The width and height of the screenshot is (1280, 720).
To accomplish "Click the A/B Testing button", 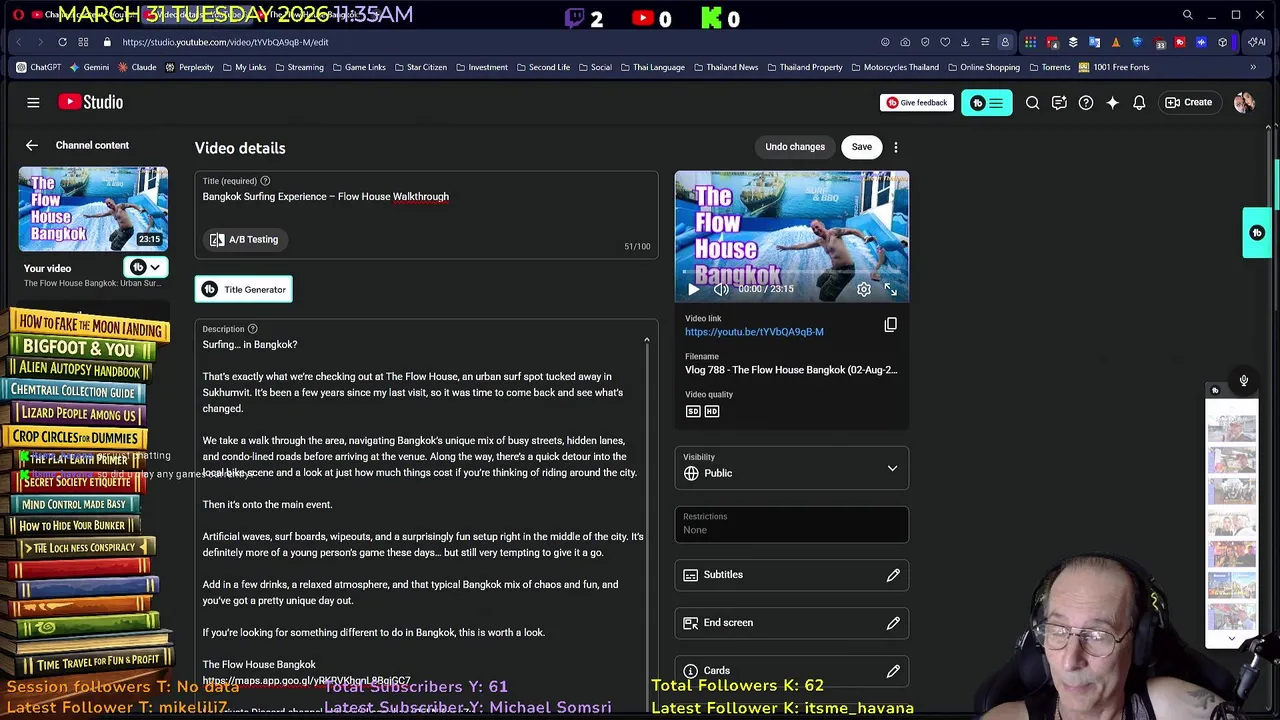I will [x=244, y=240].
